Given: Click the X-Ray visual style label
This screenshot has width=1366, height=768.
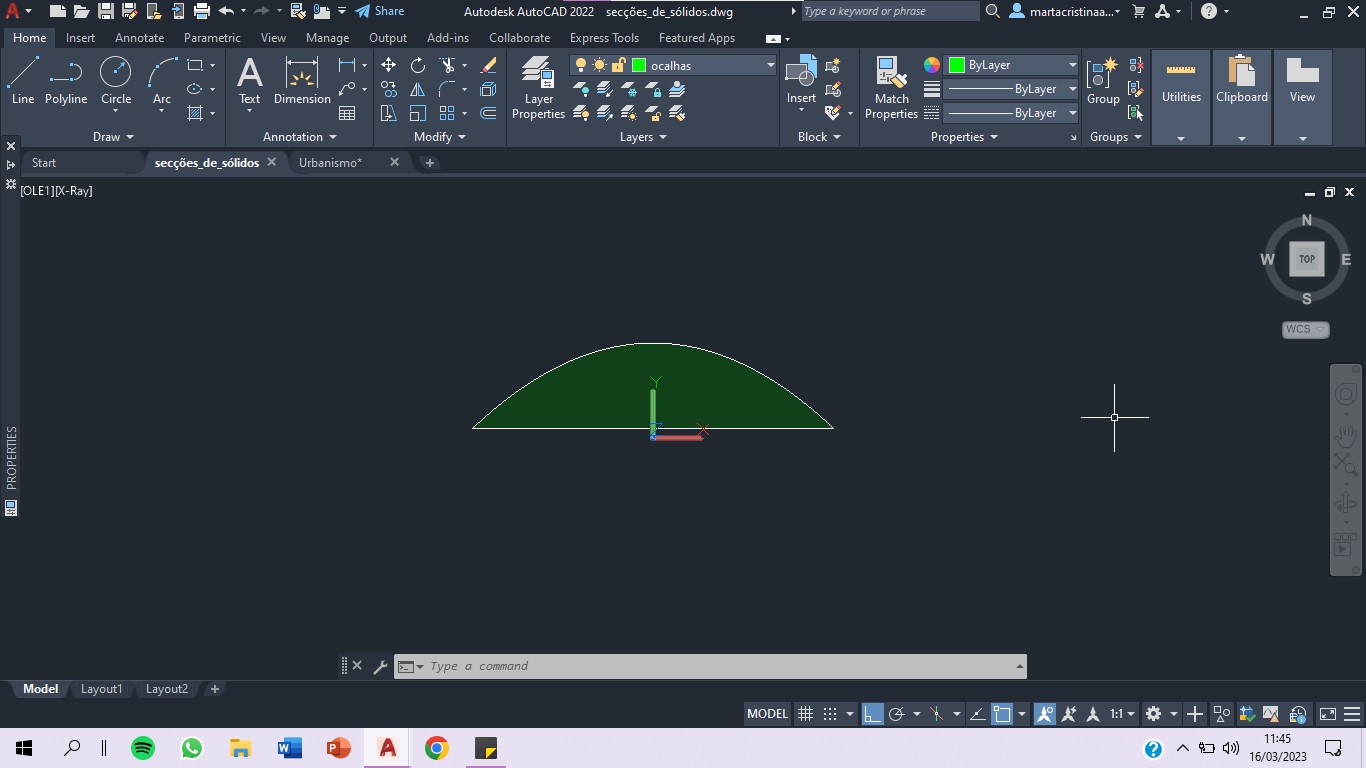Looking at the screenshot, I should 74,190.
